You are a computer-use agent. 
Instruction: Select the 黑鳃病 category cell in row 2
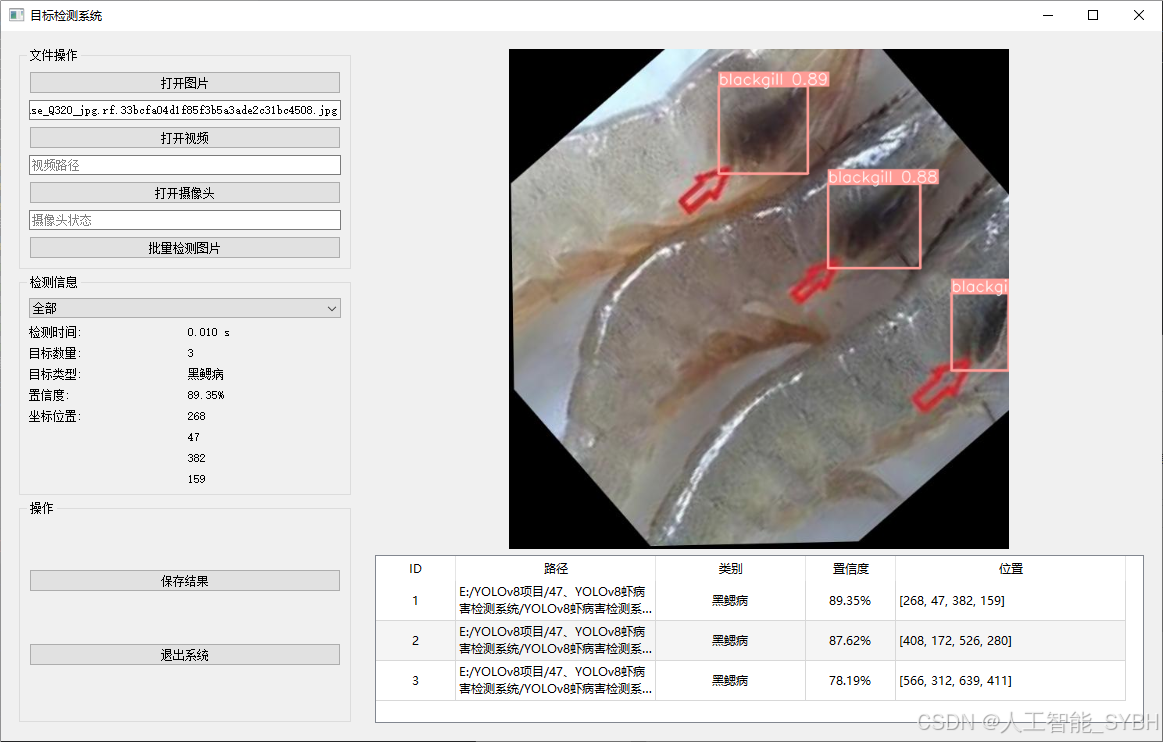(731, 640)
